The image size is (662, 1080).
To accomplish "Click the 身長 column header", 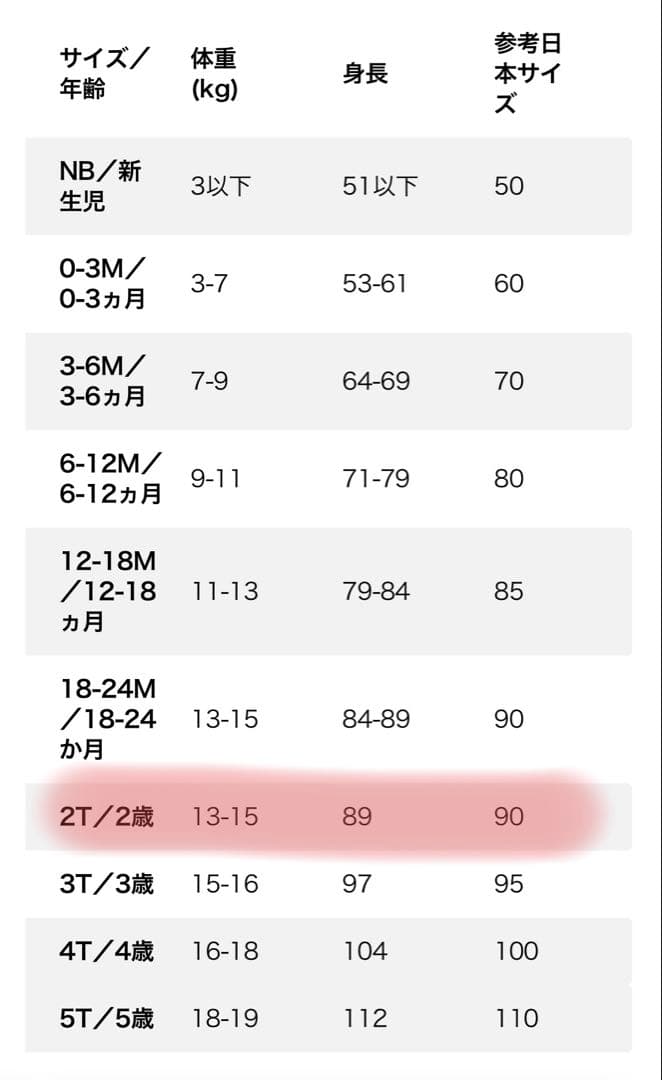I will pos(365,73).
